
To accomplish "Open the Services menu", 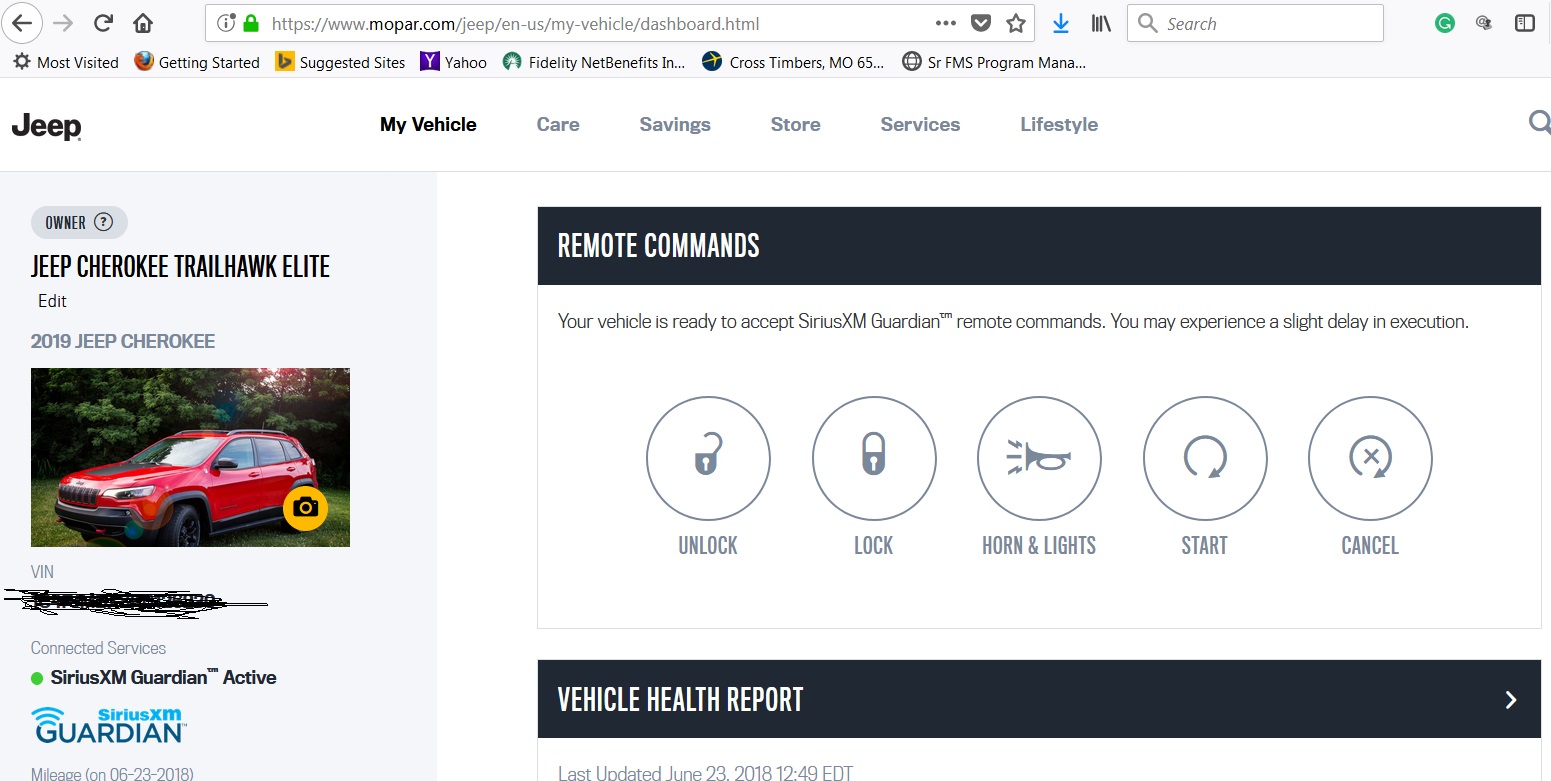I will tap(920, 124).
